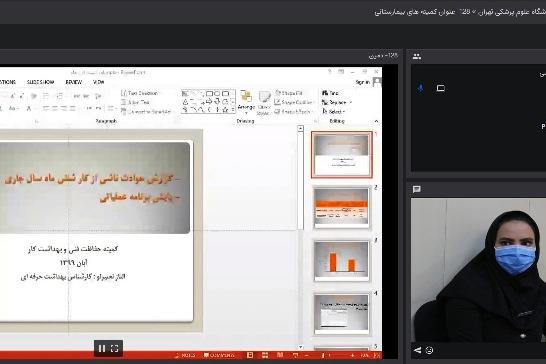The image size is (546, 364).
Task: Click the Find button in Editing group
Action: [330, 93]
